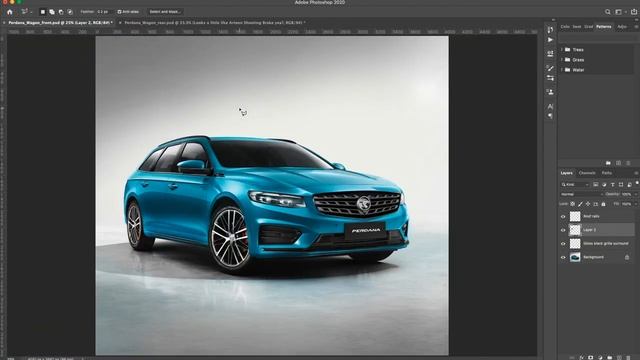Toggle filter for smart objects icon
This screenshot has width=640, height=360.
tap(629, 185)
